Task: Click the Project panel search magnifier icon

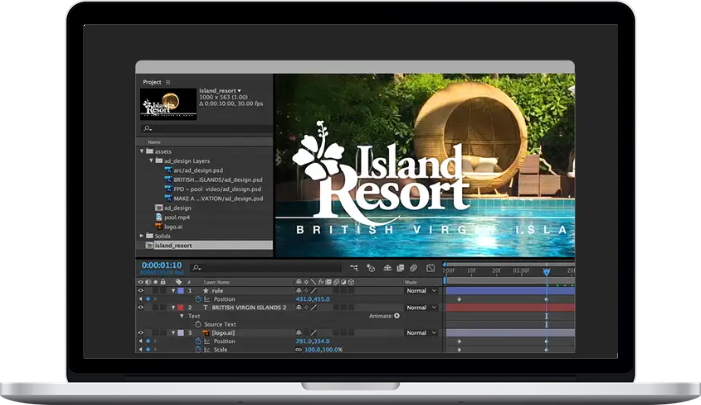Action: tap(147, 128)
